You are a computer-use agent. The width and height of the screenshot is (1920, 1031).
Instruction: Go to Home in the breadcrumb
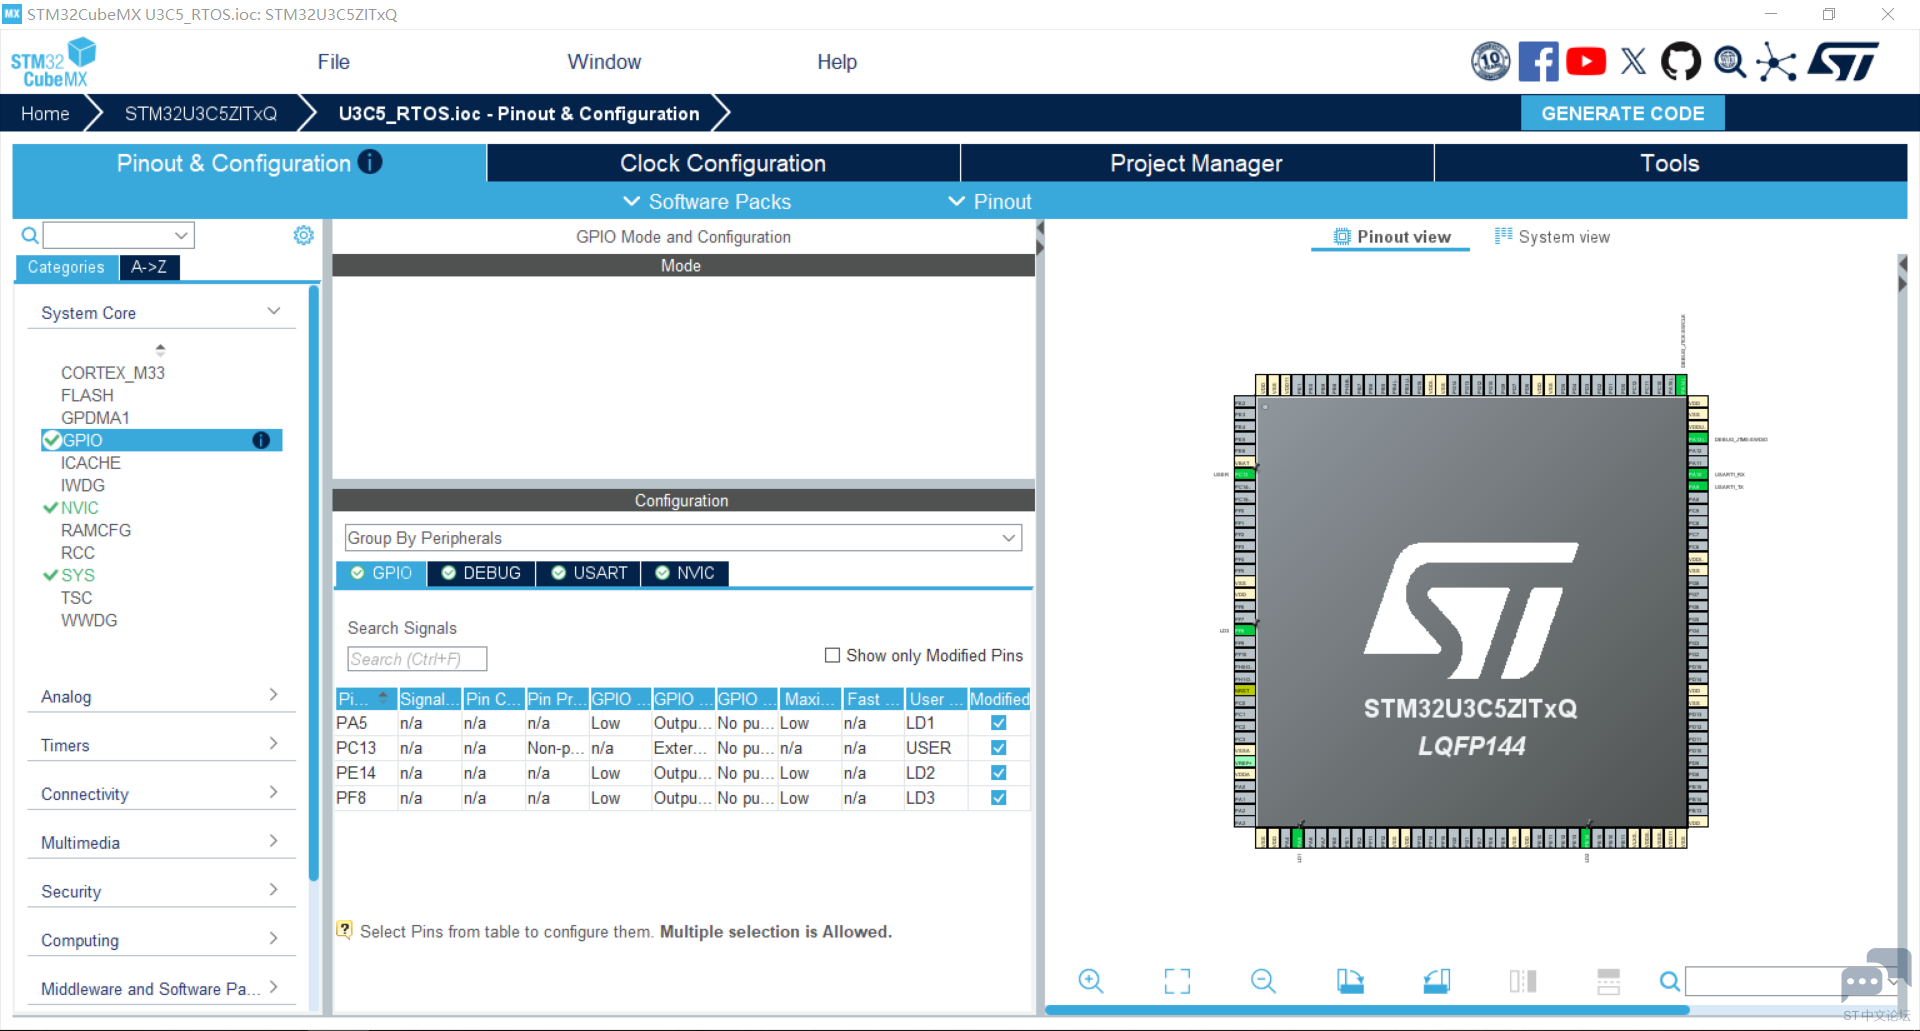[45, 113]
